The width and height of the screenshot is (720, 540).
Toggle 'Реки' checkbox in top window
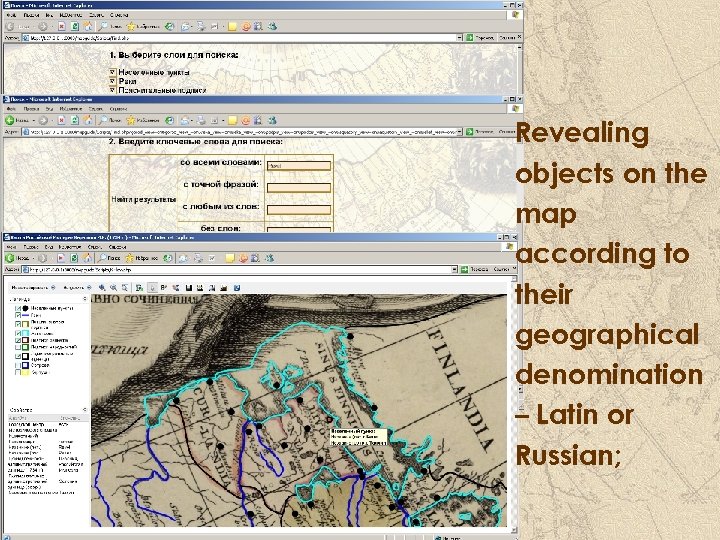(x=112, y=81)
